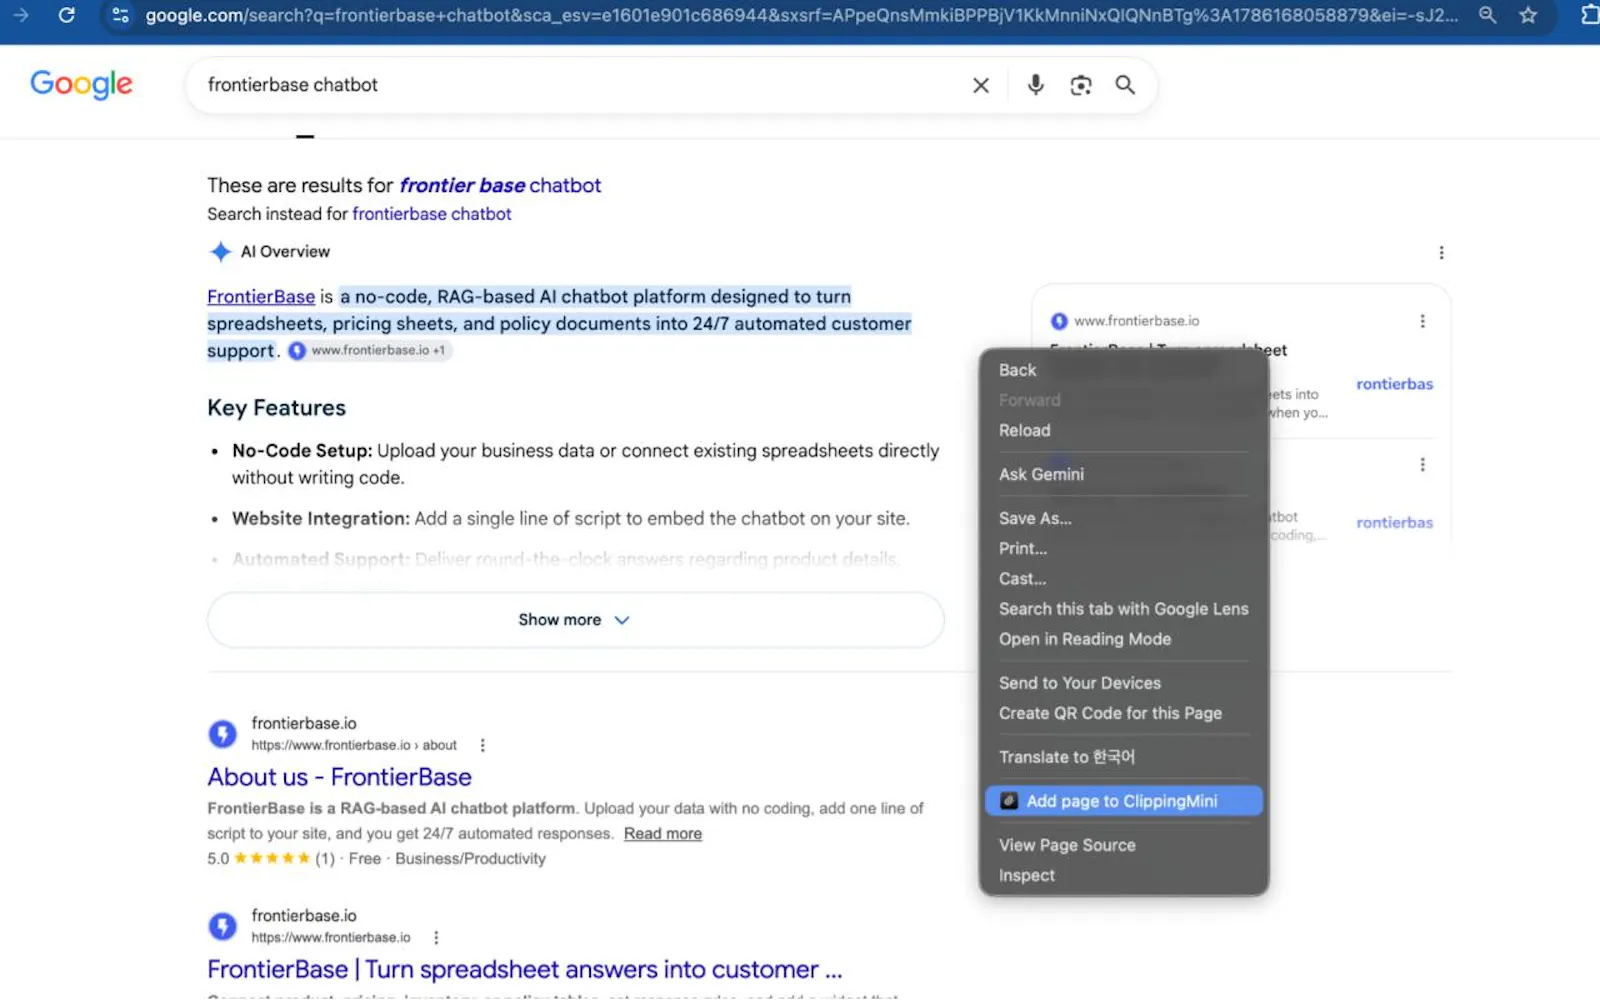Open three-dot menu beside the second frontierbase.io result
The height and width of the screenshot is (1000, 1600).
436,937
